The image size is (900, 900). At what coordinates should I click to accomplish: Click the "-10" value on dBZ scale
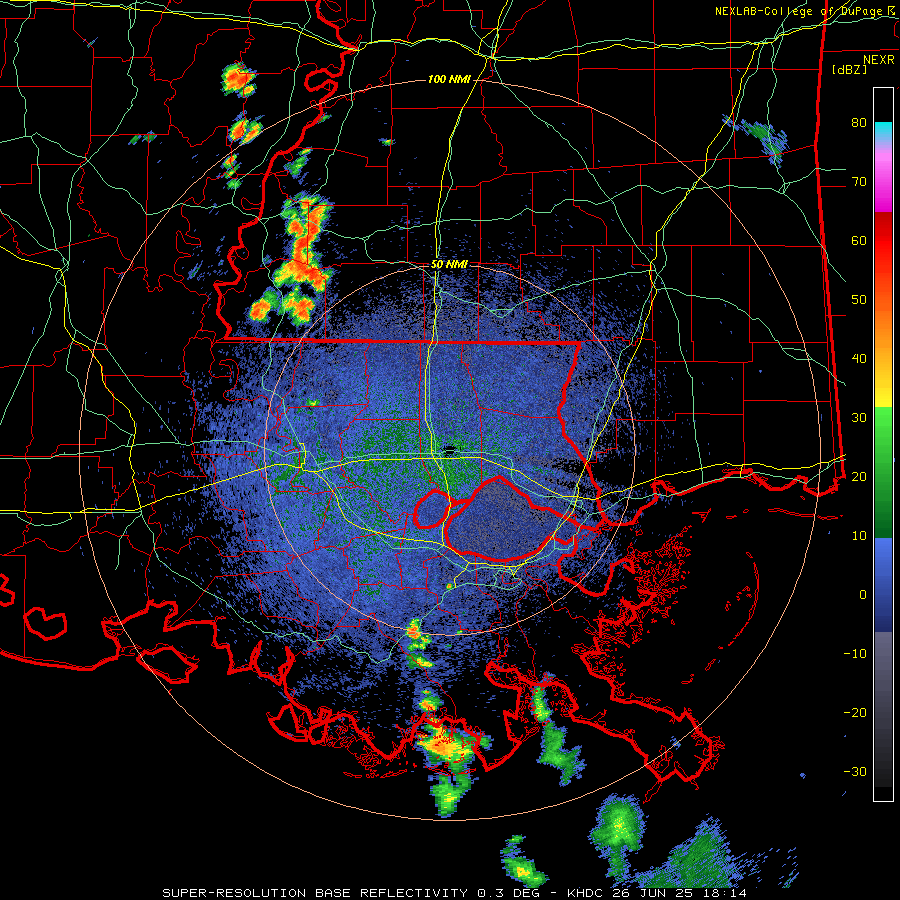click(x=855, y=654)
